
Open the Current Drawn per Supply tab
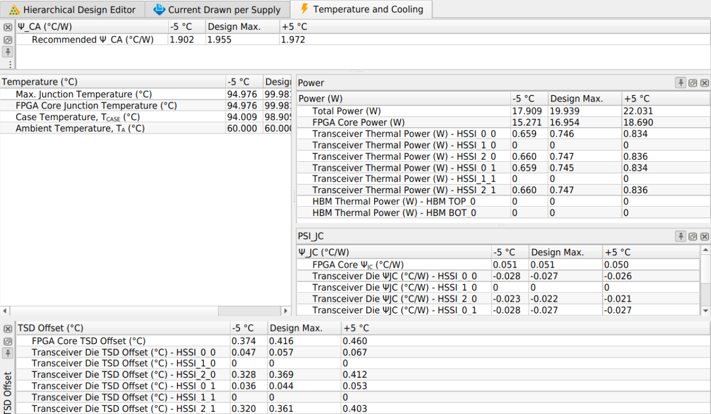click(x=216, y=9)
